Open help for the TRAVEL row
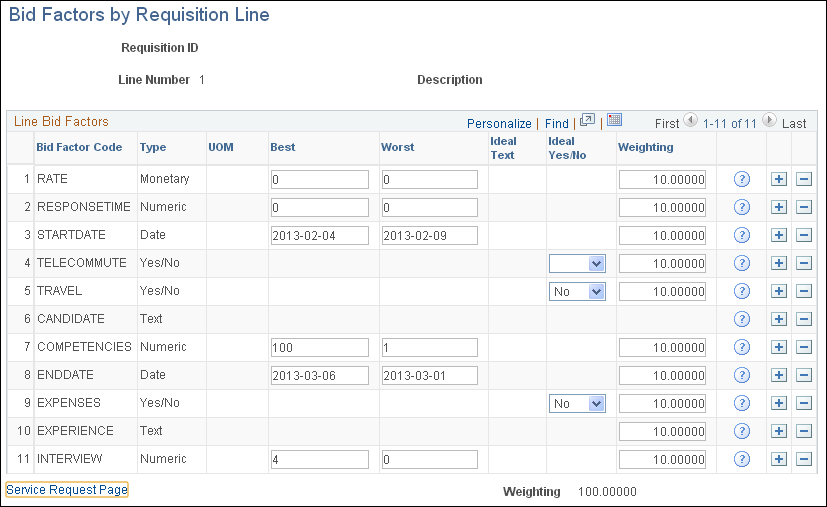 [x=742, y=291]
